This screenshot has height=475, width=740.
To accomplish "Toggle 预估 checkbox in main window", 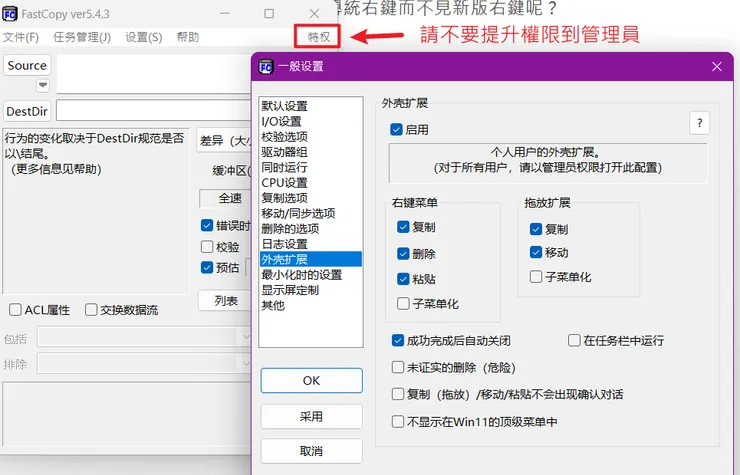I will pyautogui.click(x=207, y=268).
